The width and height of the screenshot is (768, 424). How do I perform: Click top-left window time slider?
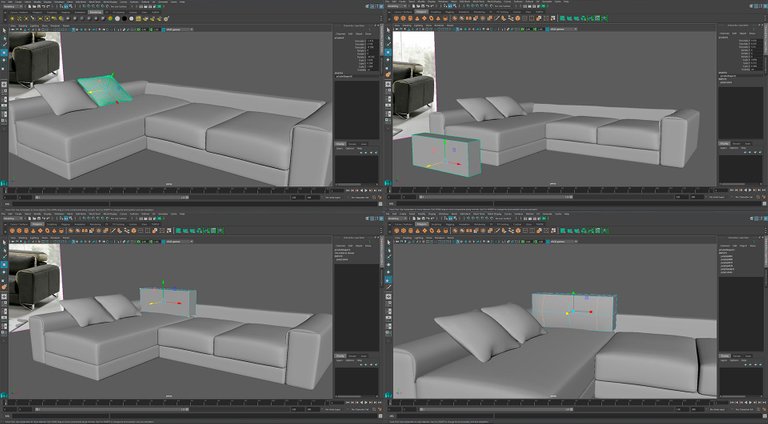pyautogui.click(x=169, y=190)
